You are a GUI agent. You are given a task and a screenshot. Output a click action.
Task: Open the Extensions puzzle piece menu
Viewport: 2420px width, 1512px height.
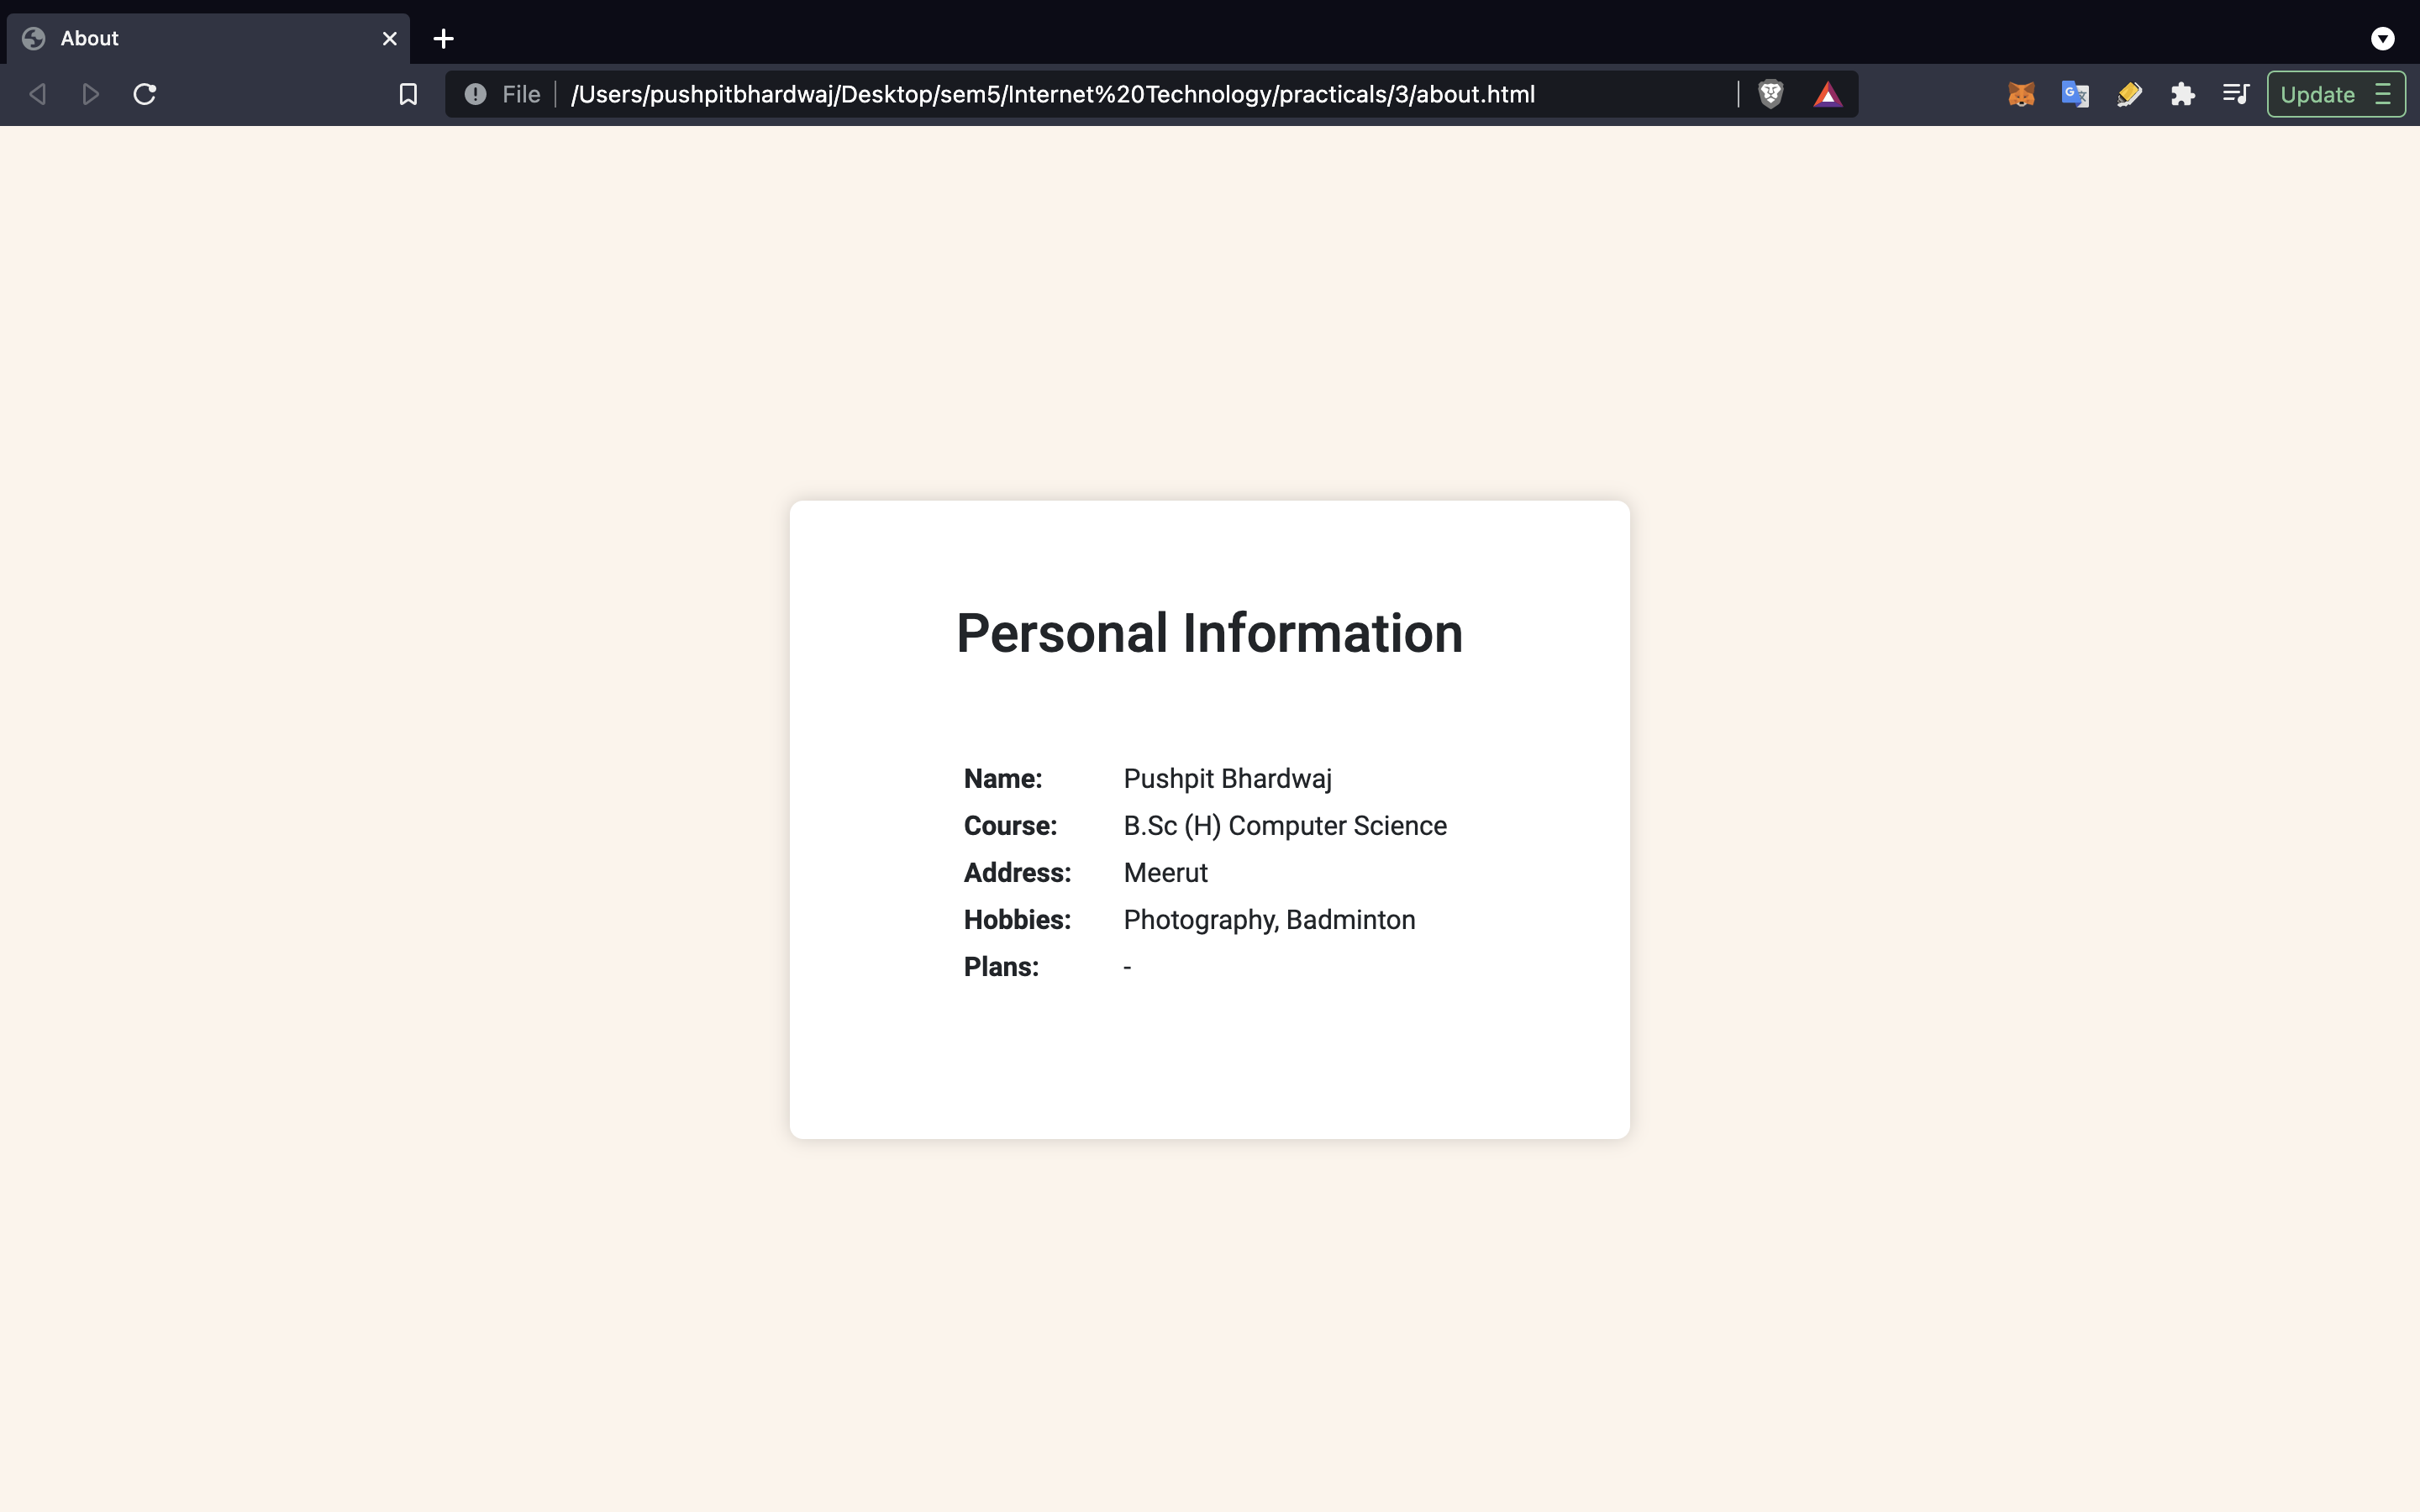click(x=2182, y=94)
